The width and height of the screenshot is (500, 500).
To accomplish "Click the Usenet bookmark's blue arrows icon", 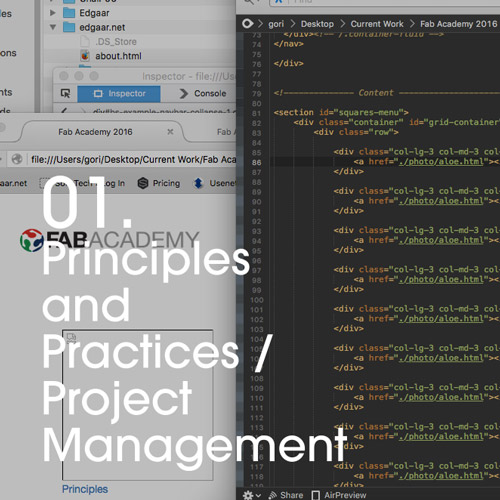I will 198,183.
